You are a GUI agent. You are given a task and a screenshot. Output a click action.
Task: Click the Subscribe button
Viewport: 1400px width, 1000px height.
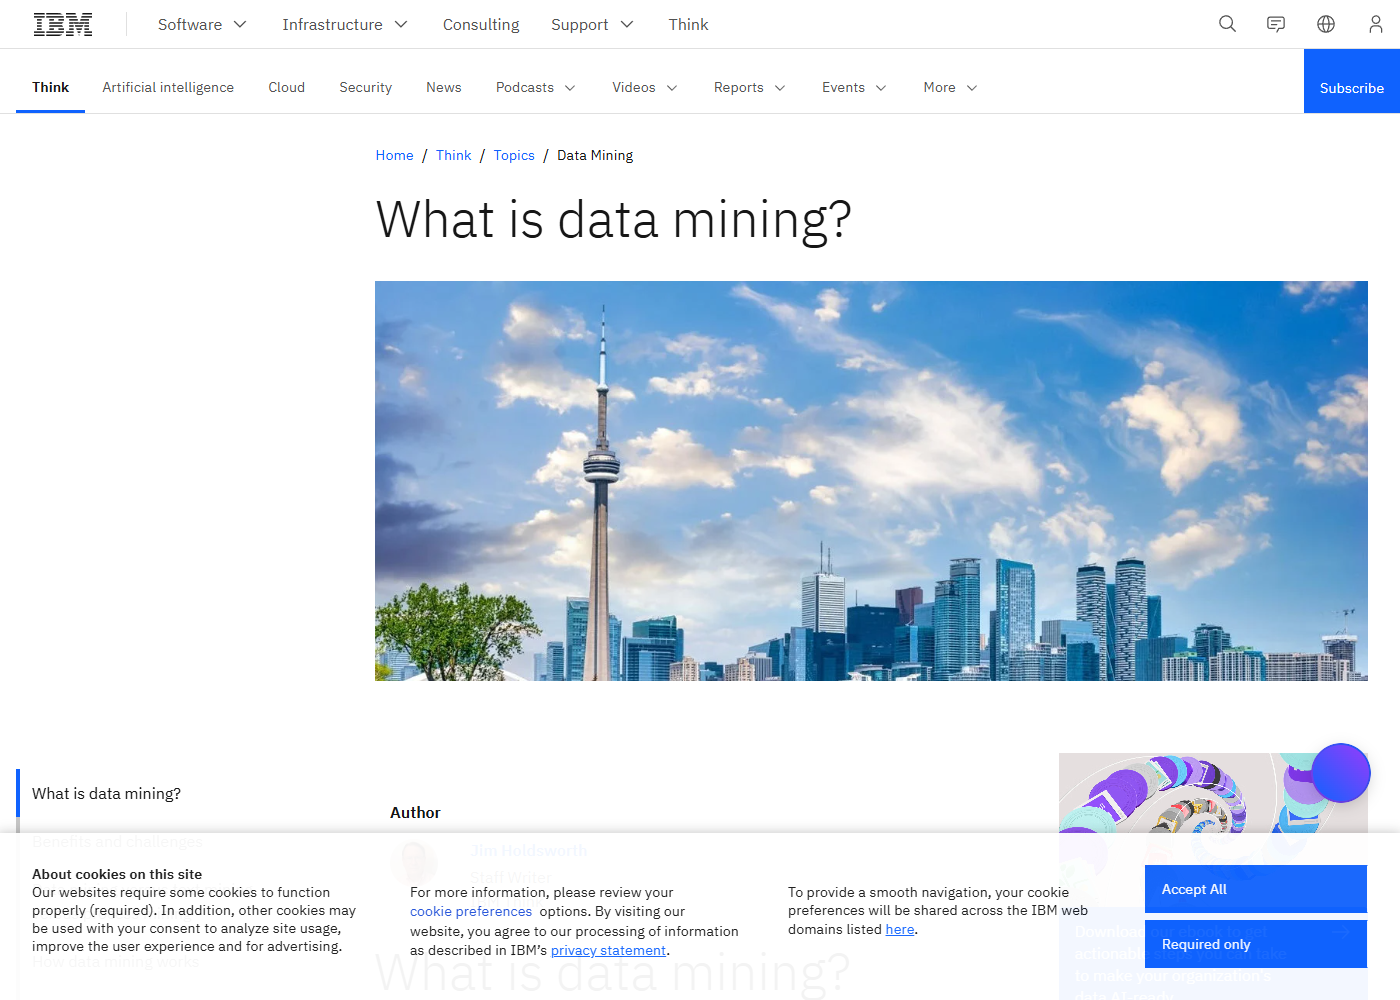point(1352,81)
